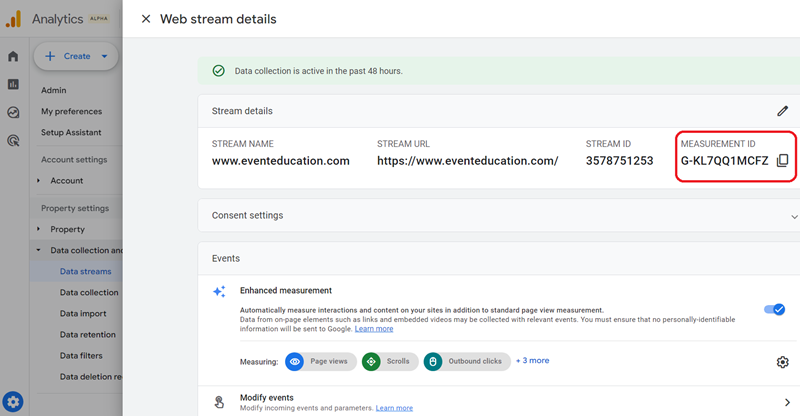This screenshot has height=416, width=800.
Task: Expand the Consent settings section
Action: 794,216
